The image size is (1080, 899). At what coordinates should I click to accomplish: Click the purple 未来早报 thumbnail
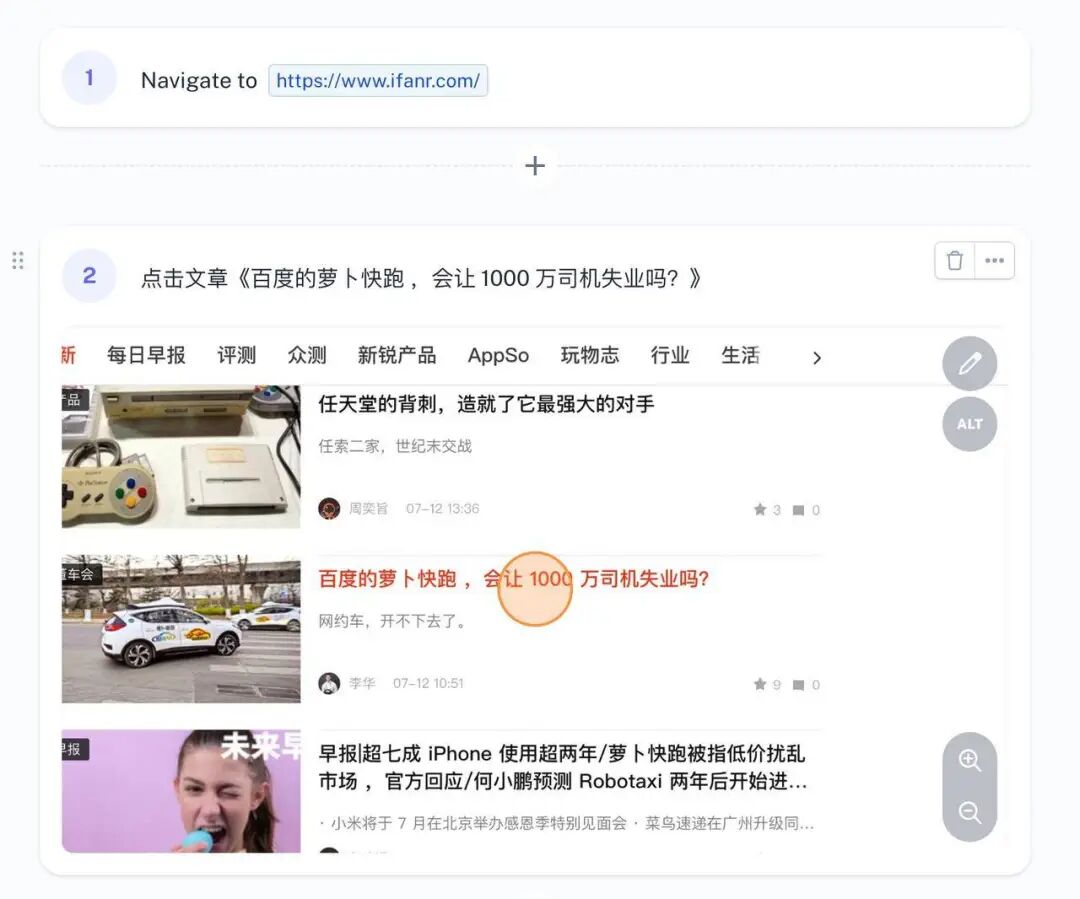[181, 791]
